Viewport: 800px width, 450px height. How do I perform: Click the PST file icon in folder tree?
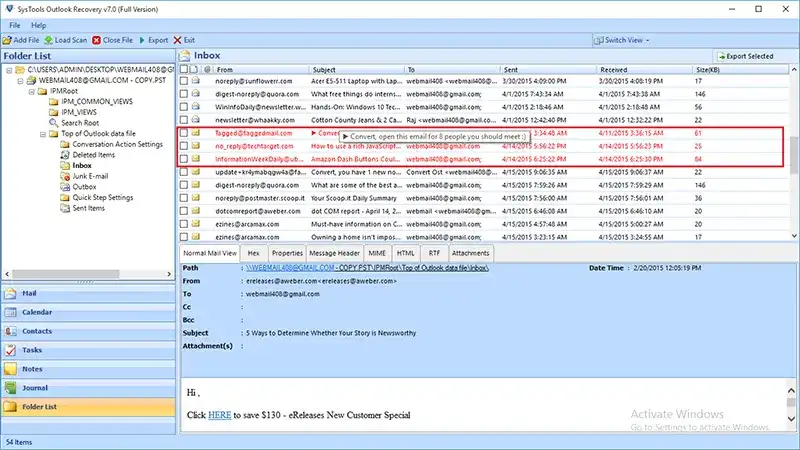[x=32, y=80]
